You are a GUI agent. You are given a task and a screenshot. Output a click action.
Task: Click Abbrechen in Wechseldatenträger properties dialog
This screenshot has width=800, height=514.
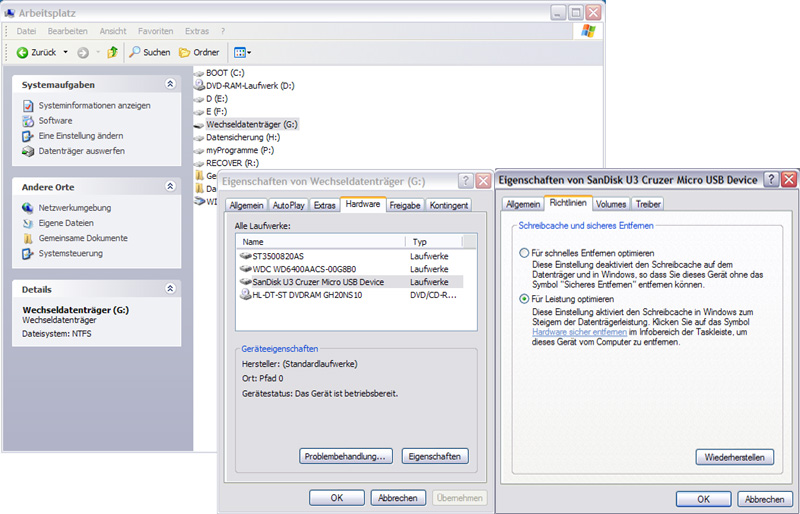click(397, 498)
